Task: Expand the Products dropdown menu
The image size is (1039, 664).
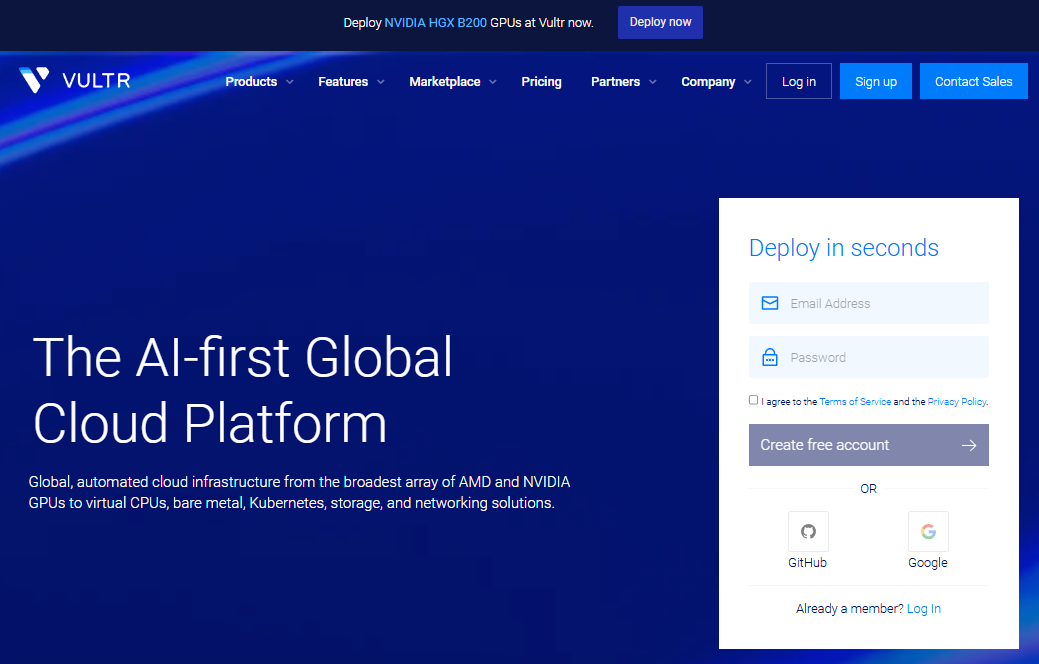Action: [259, 82]
